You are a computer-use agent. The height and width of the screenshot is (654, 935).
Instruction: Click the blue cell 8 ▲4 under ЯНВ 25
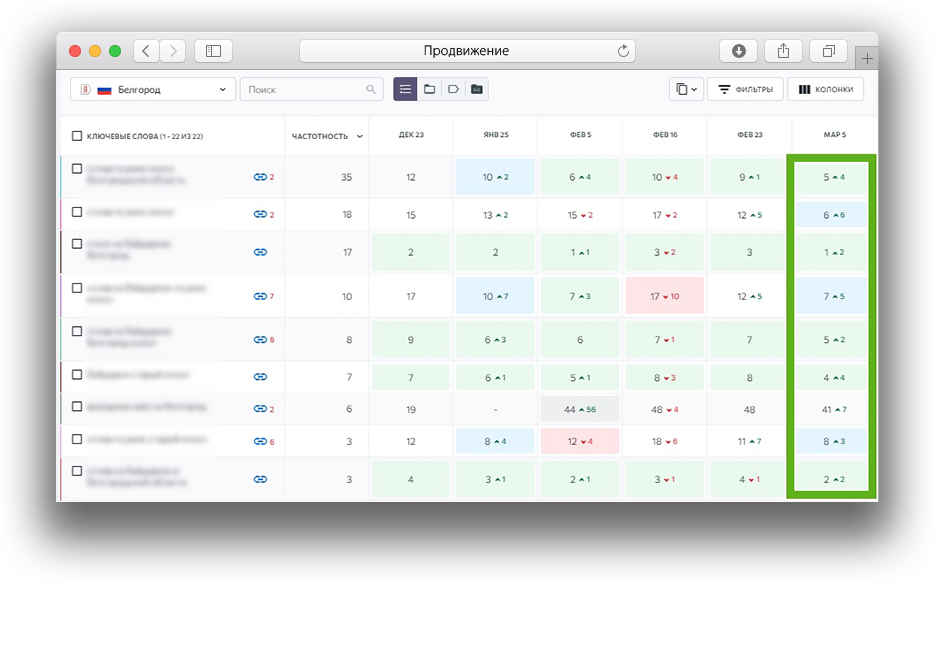pos(496,442)
